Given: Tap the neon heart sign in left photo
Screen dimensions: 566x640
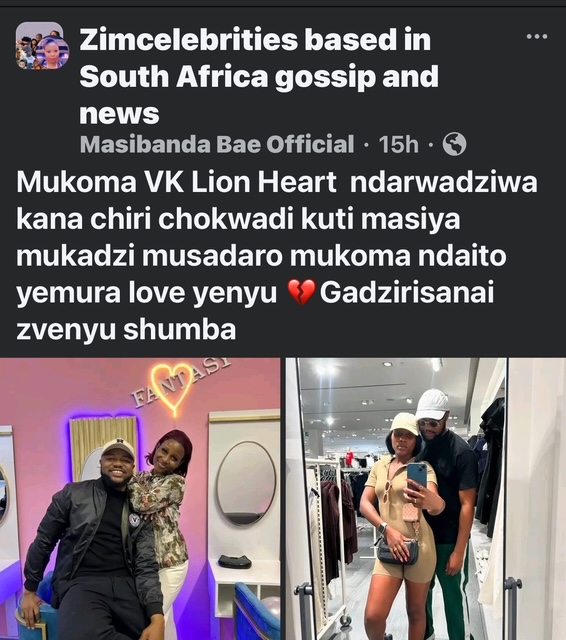Looking at the screenshot, I should coord(172,388).
